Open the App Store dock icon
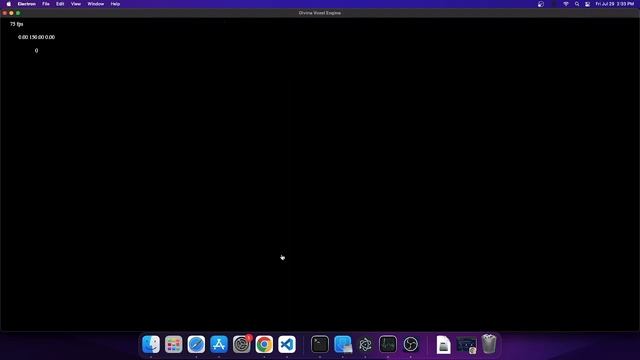 [x=219, y=344]
